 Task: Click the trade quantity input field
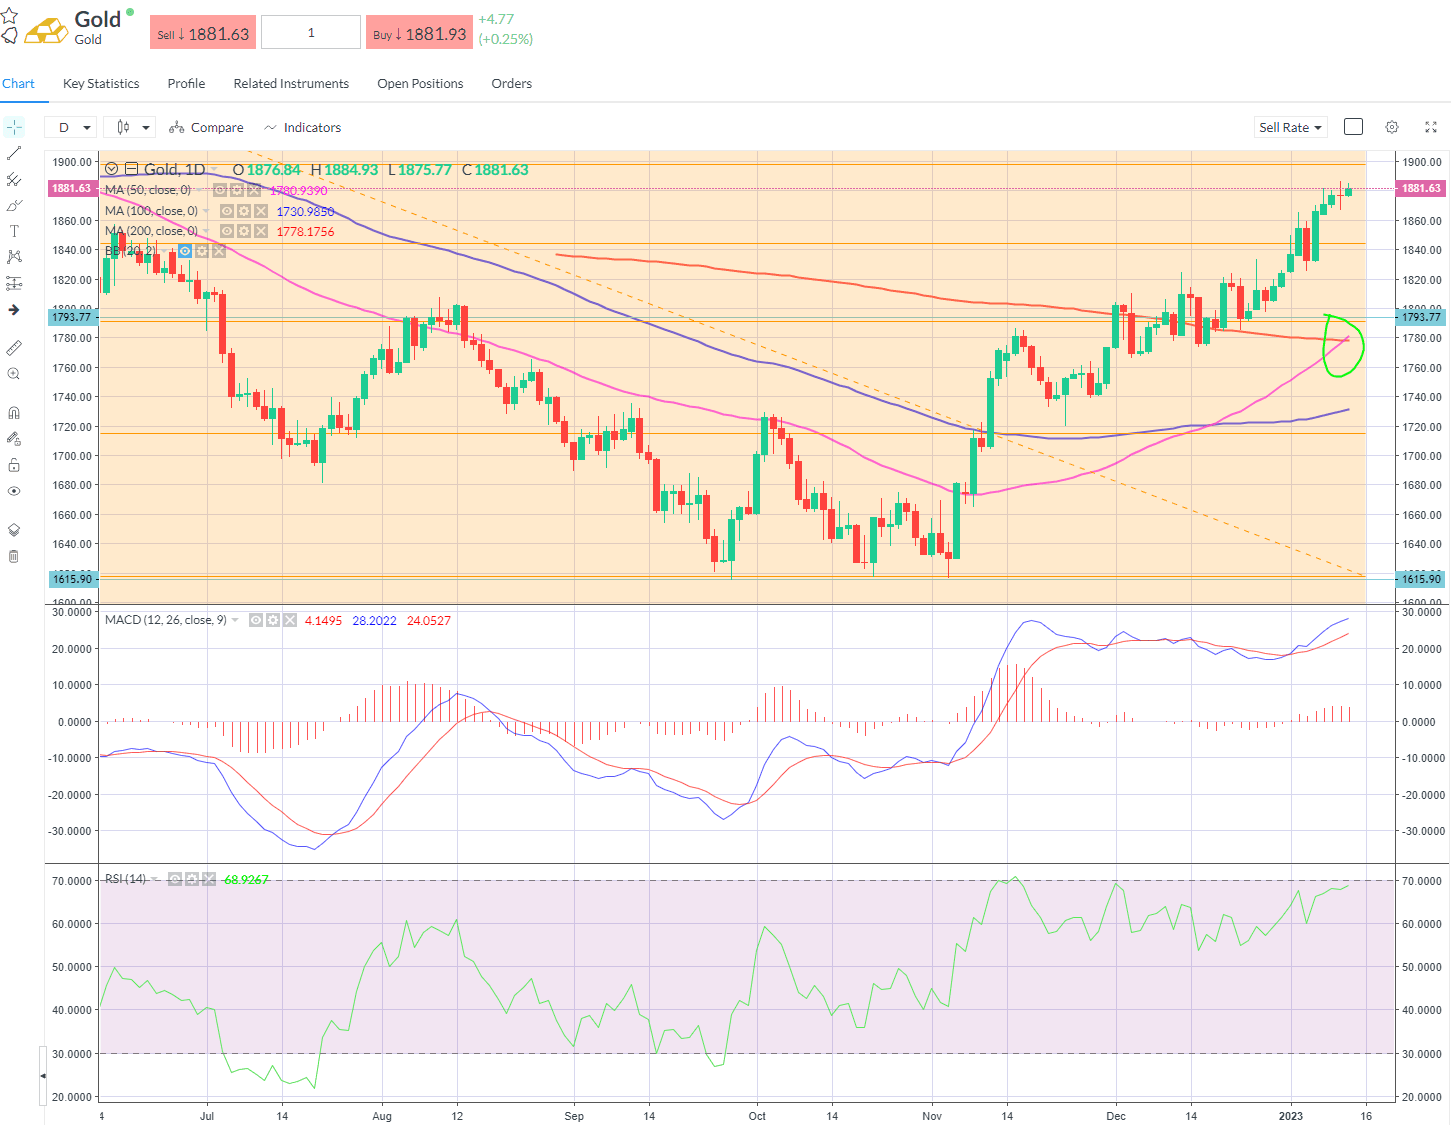311,33
